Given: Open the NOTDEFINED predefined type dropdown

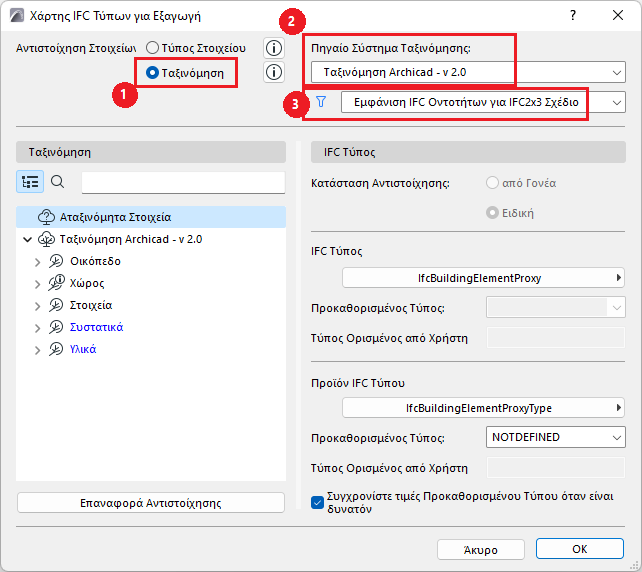Looking at the screenshot, I should [x=556, y=437].
